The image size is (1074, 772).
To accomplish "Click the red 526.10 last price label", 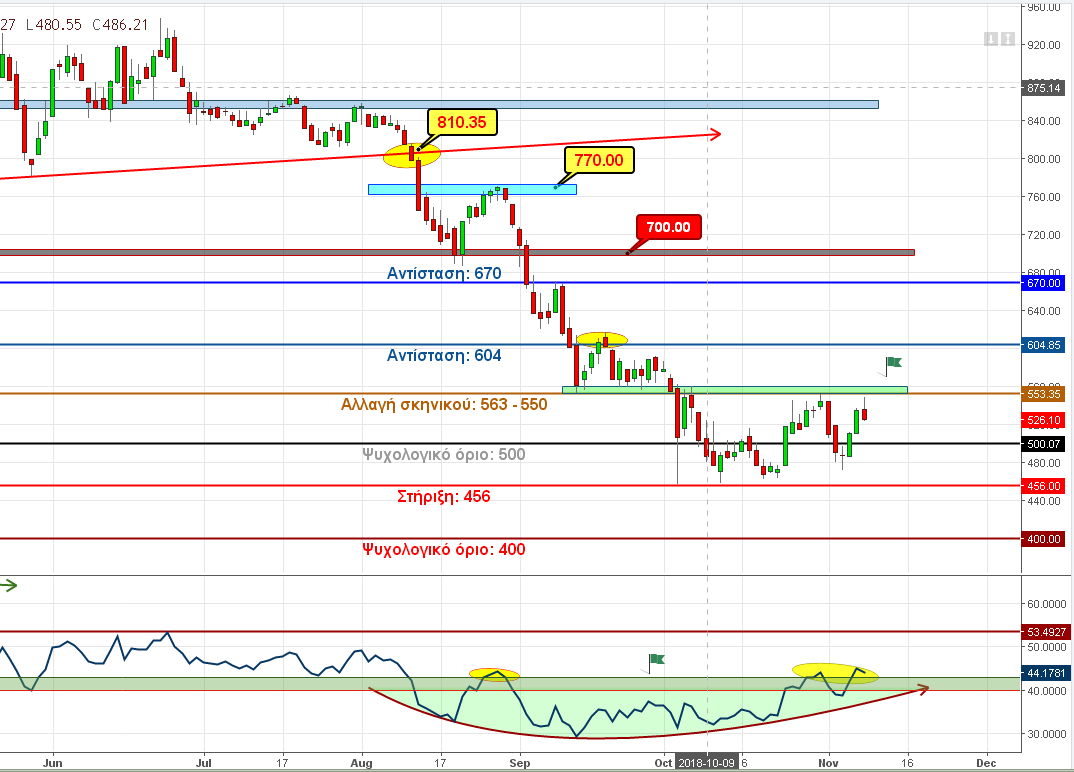I will [x=1044, y=420].
